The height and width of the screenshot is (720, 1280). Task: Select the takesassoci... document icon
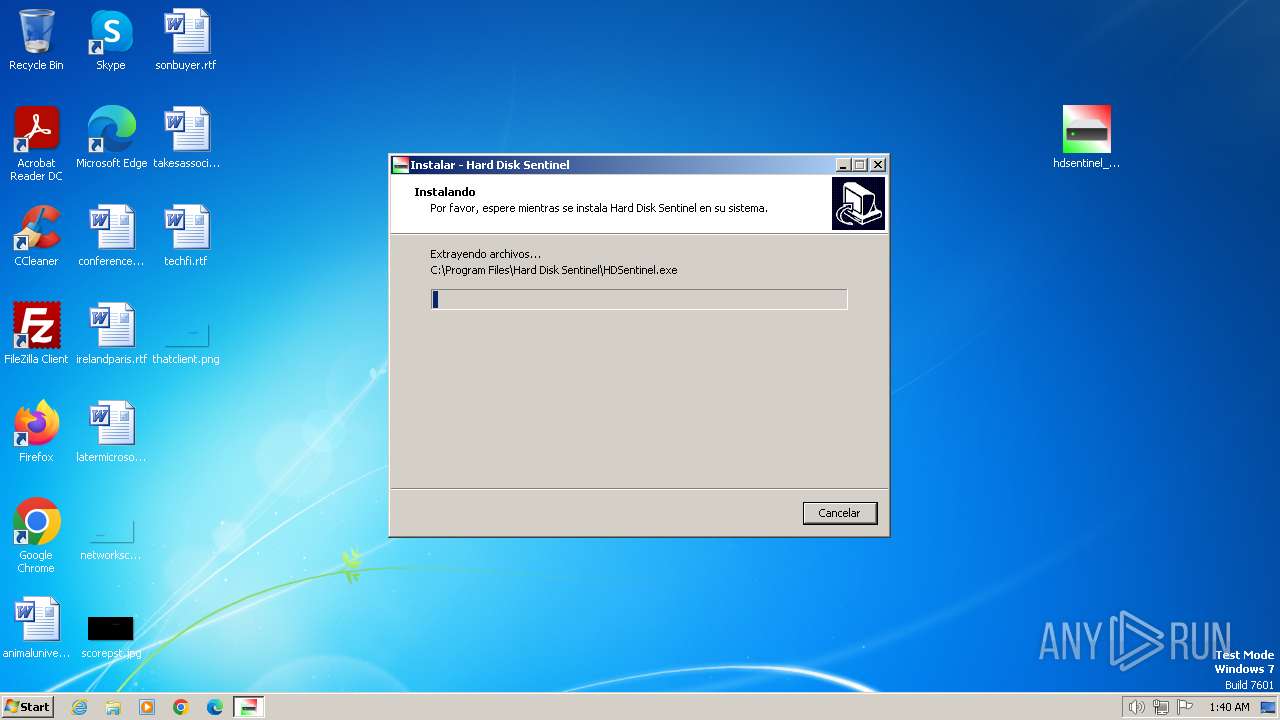point(186,138)
